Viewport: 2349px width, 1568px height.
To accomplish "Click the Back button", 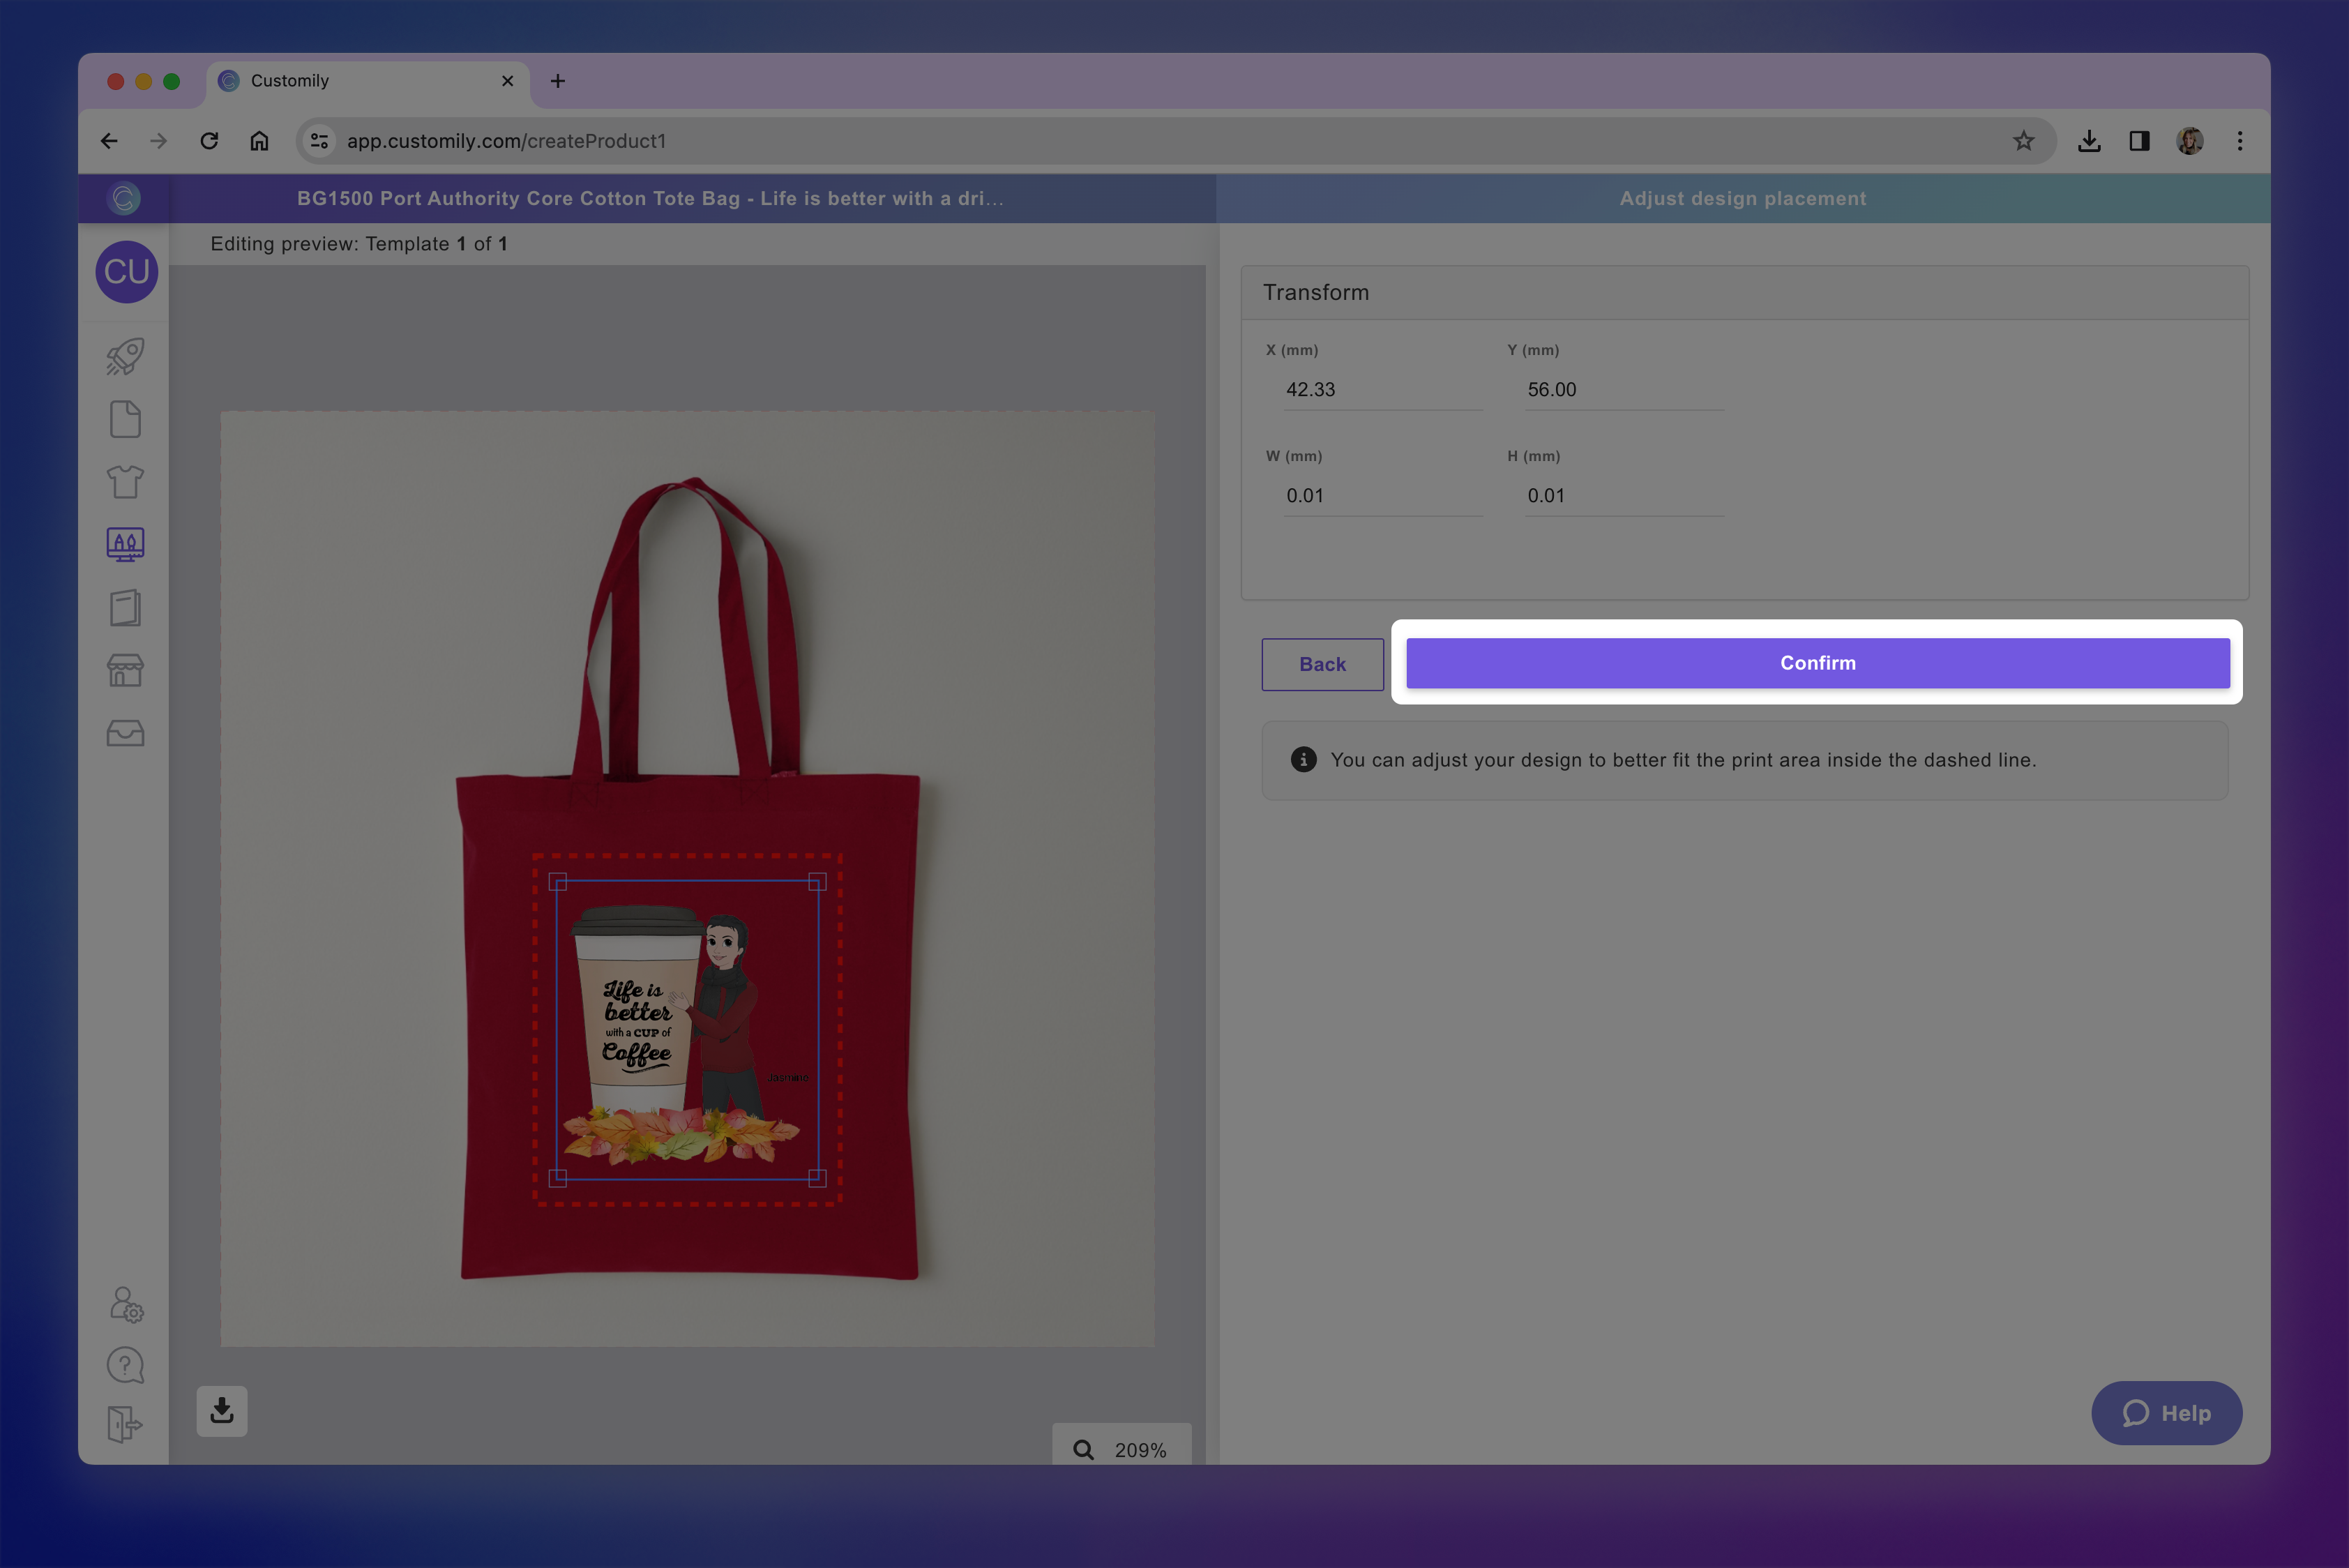I will coord(1322,664).
